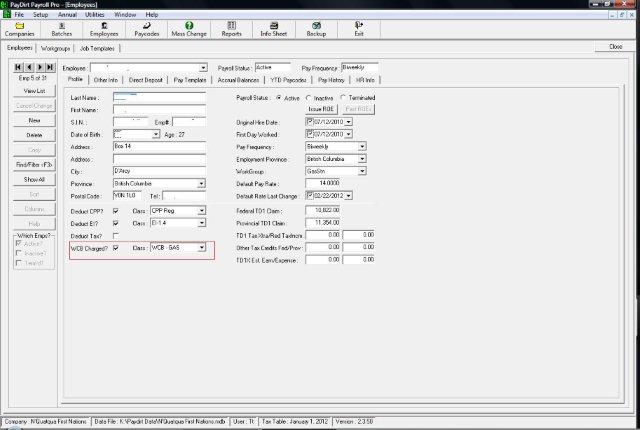This screenshot has width=640, height=430.
Task: Click the Batches toolbar icon
Action: (63, 29)
